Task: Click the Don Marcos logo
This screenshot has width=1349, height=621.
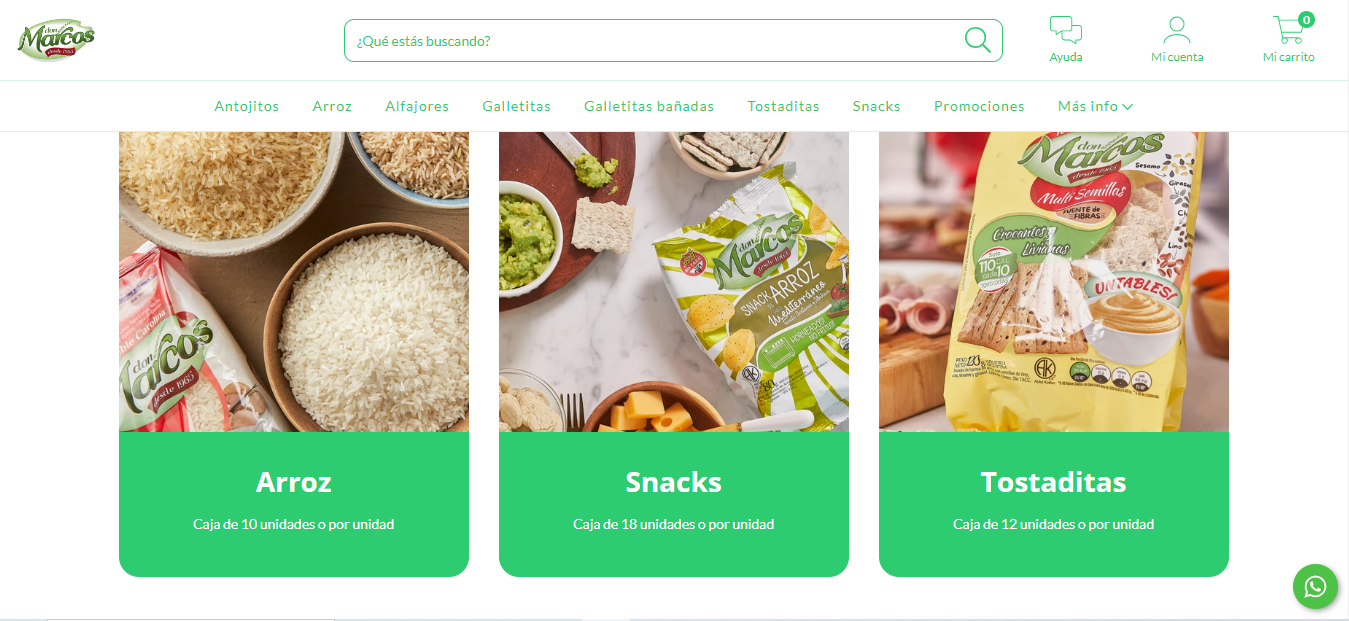Action: (x=56, y=40)
